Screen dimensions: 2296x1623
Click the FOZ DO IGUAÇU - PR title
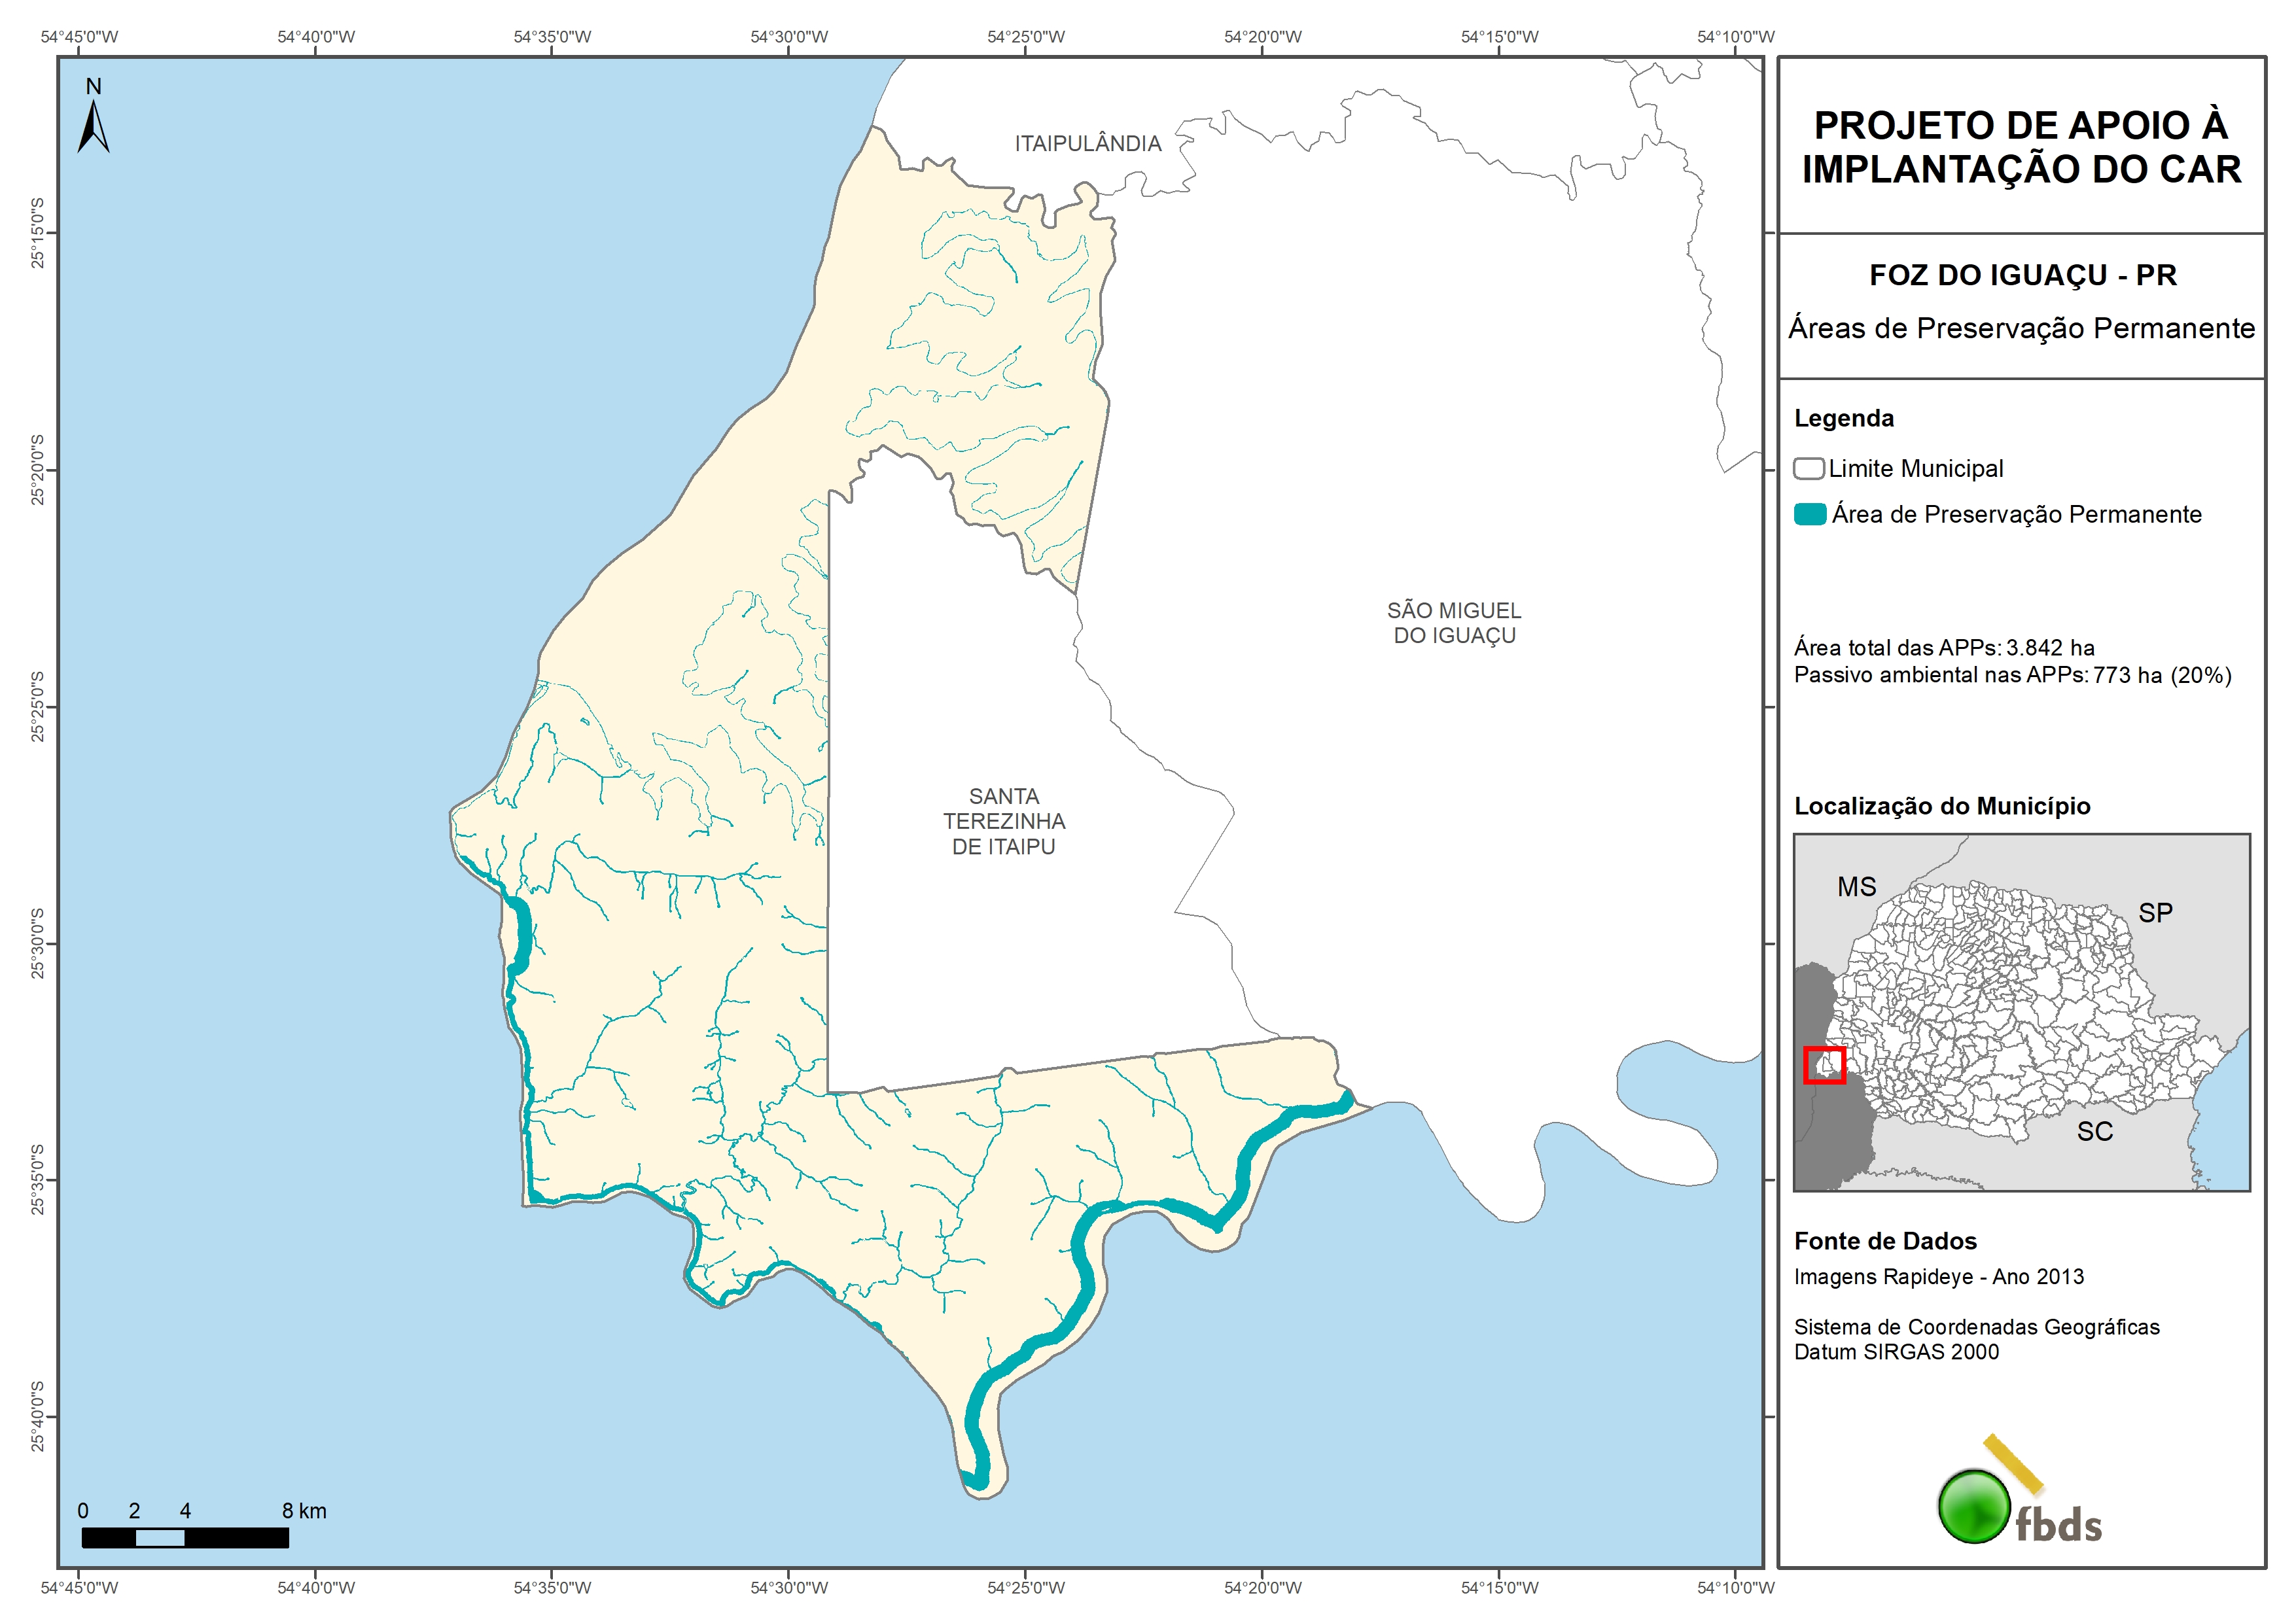coord(2022,275)
